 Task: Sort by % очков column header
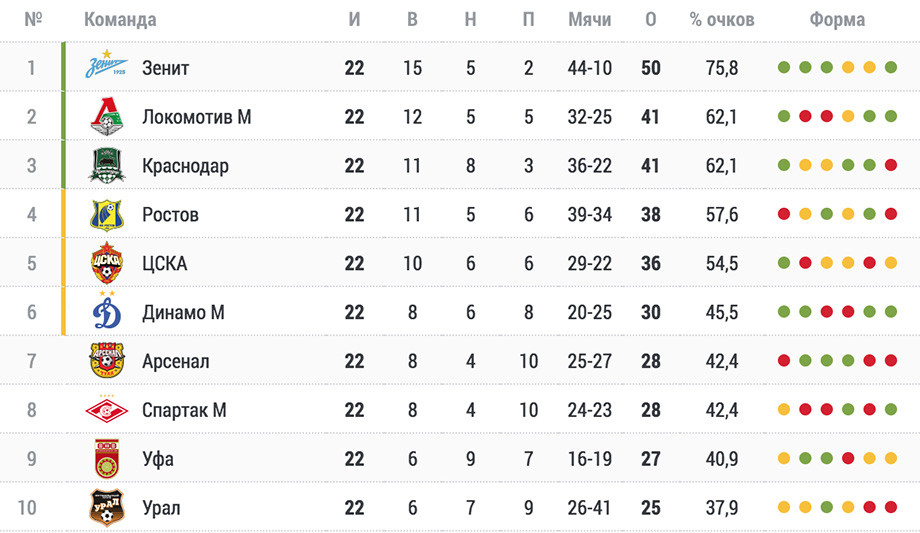722,19
